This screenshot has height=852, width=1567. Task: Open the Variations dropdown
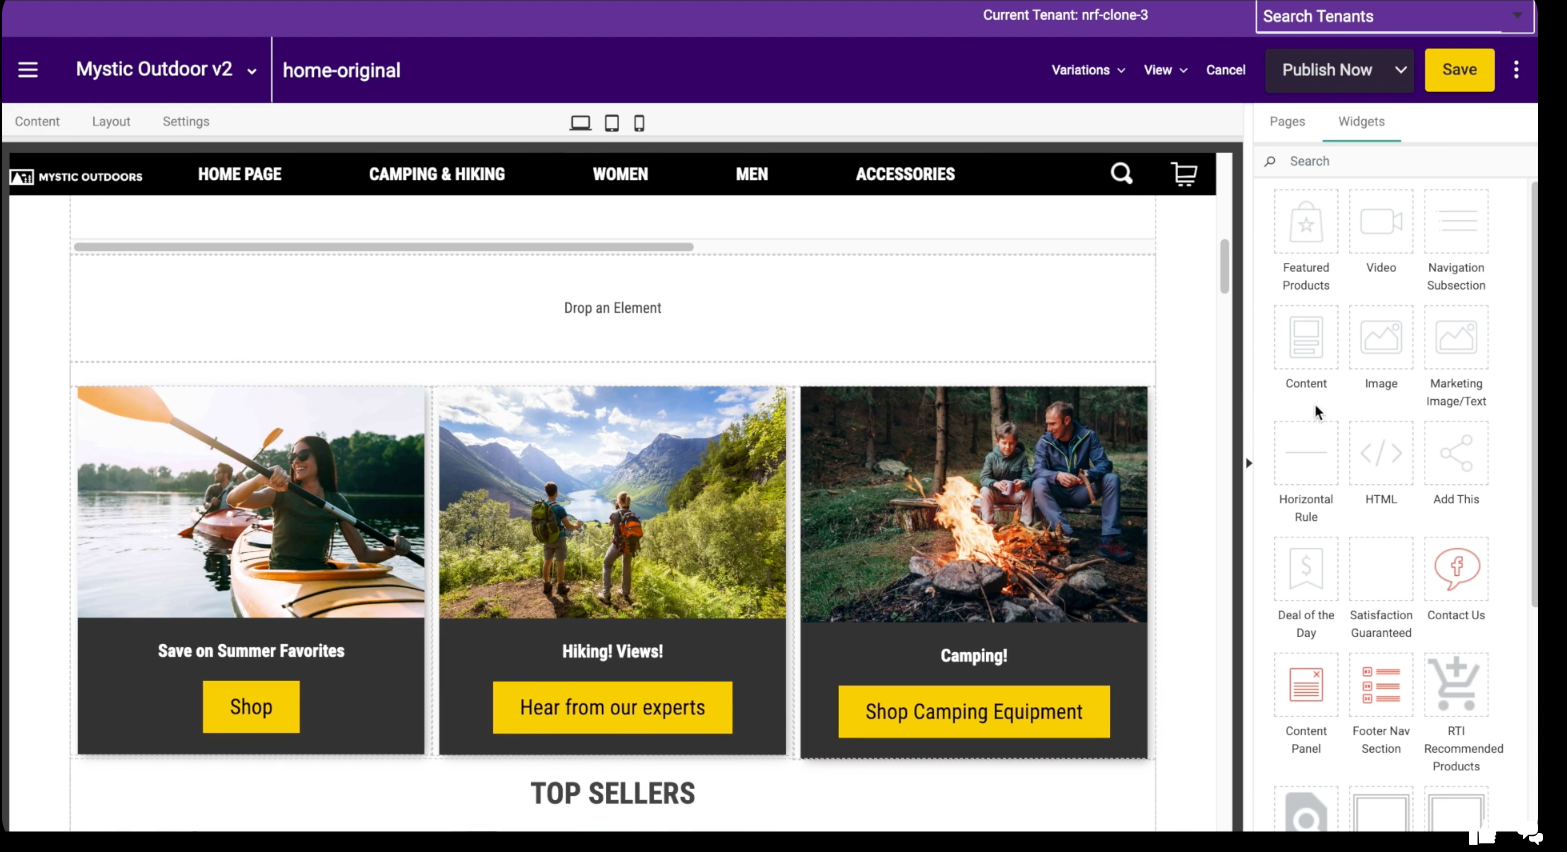(1088, 70)
